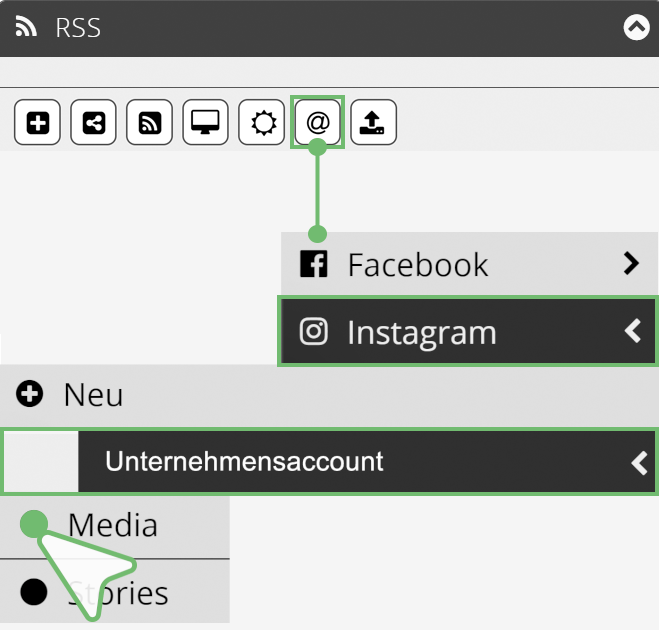This screenshot has width=659, height=630.
Task: Click the upload toolbar icon
Action: tap(374, 123)
